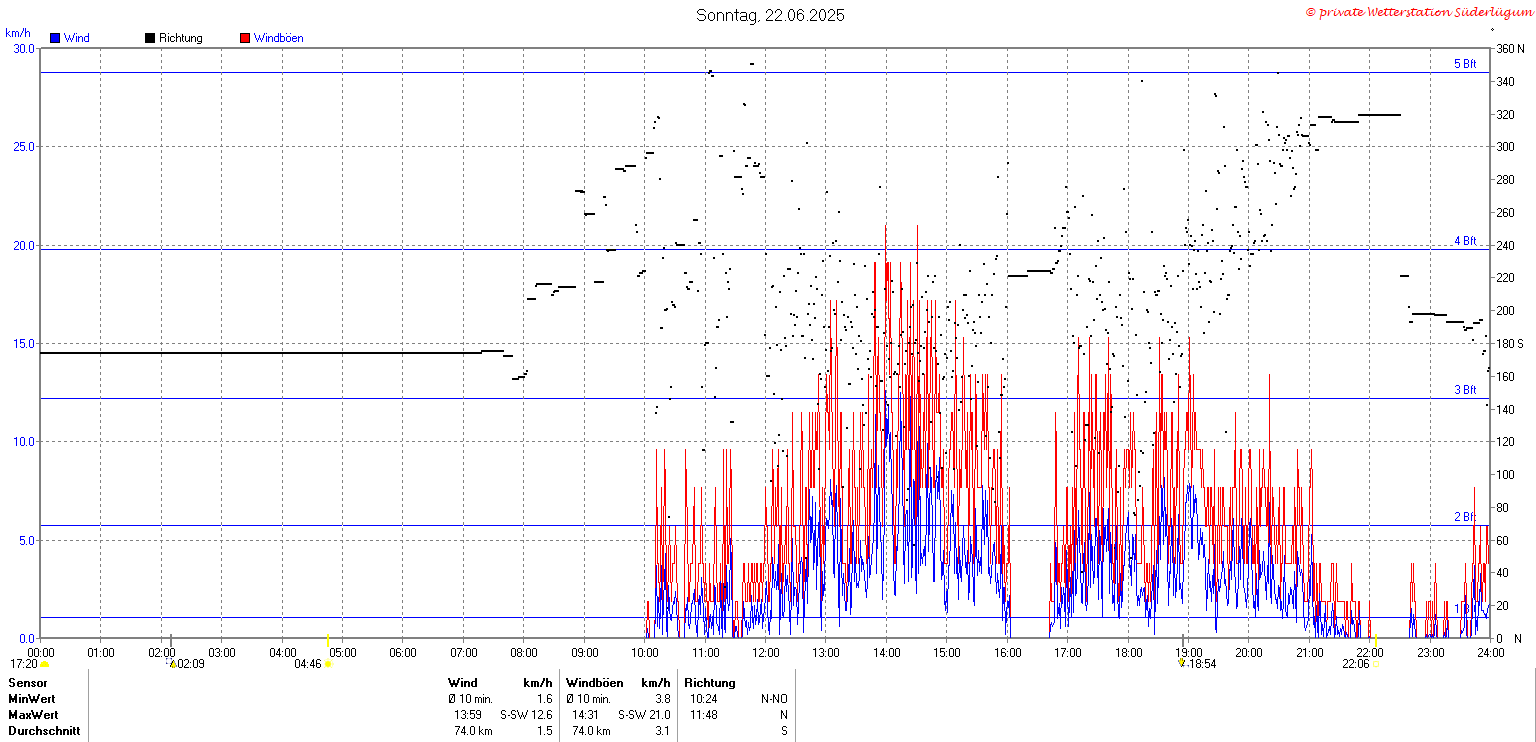Click the 19:00 time axis tick label
The image size is (1536, 742).
(1189, 653)
